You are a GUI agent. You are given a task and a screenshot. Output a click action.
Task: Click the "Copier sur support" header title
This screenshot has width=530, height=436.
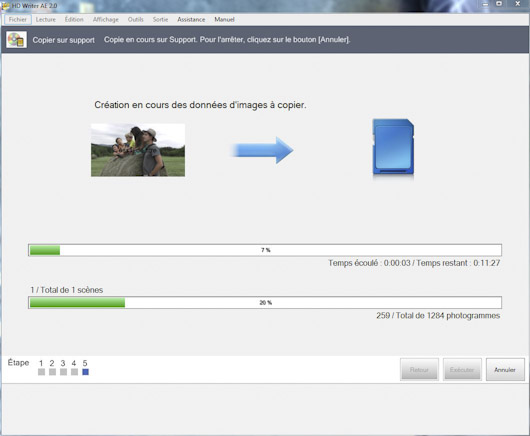64,40
